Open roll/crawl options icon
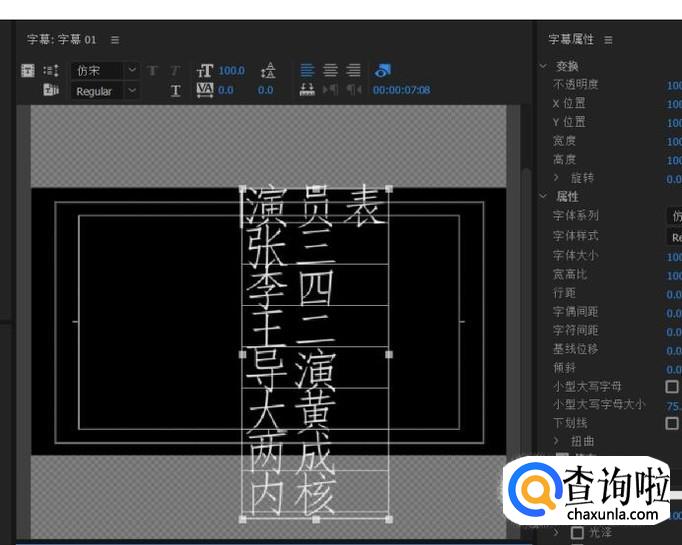The width and height of the screenshot is (682, 545). point(51,70)
